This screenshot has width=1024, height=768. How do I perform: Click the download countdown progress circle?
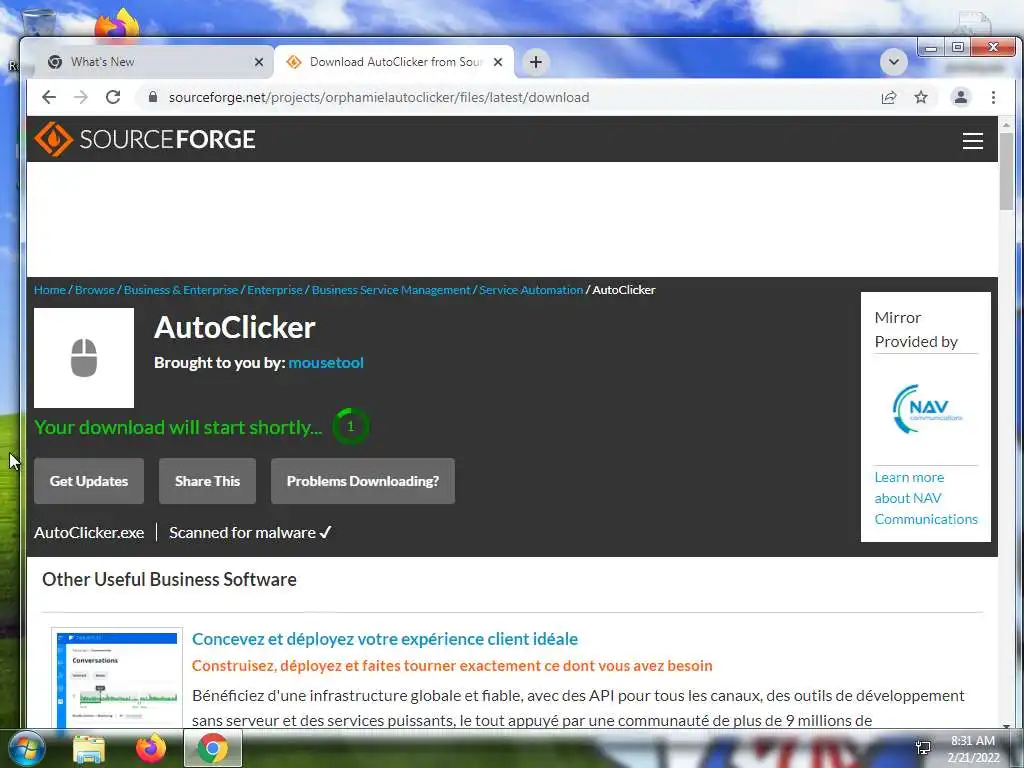click(351, 426)
